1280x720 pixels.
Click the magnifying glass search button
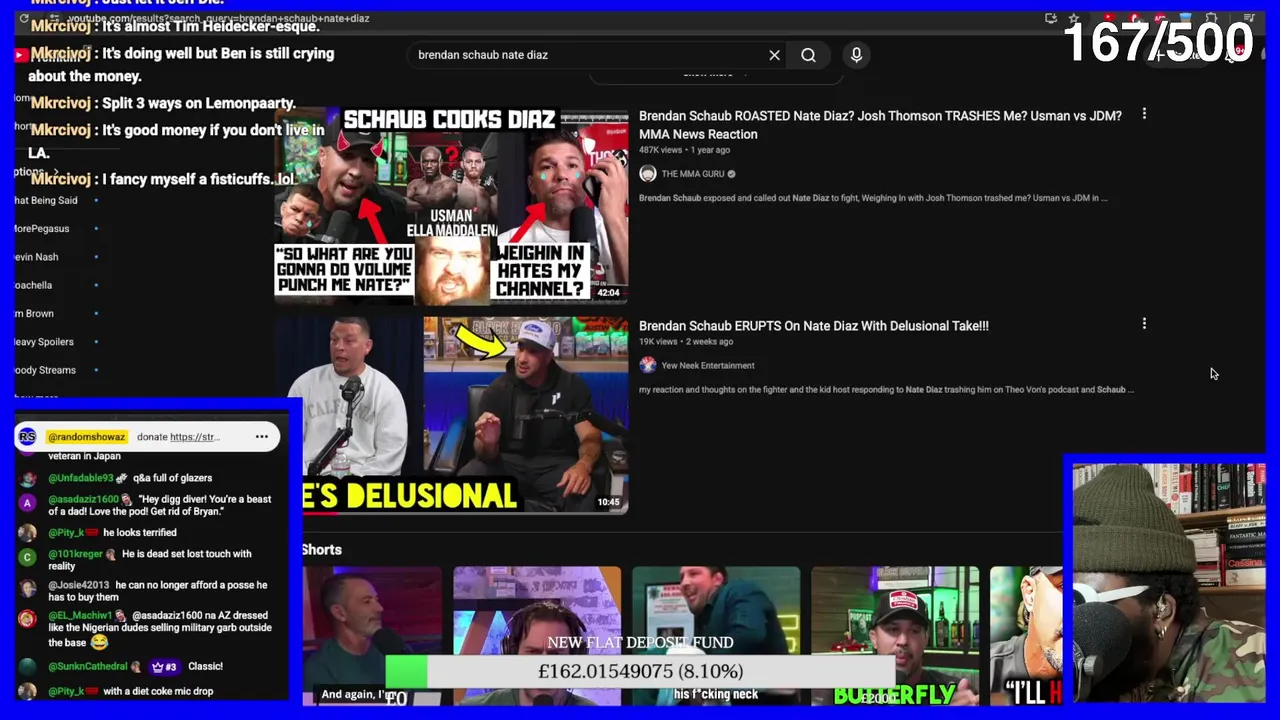point(808,55)
